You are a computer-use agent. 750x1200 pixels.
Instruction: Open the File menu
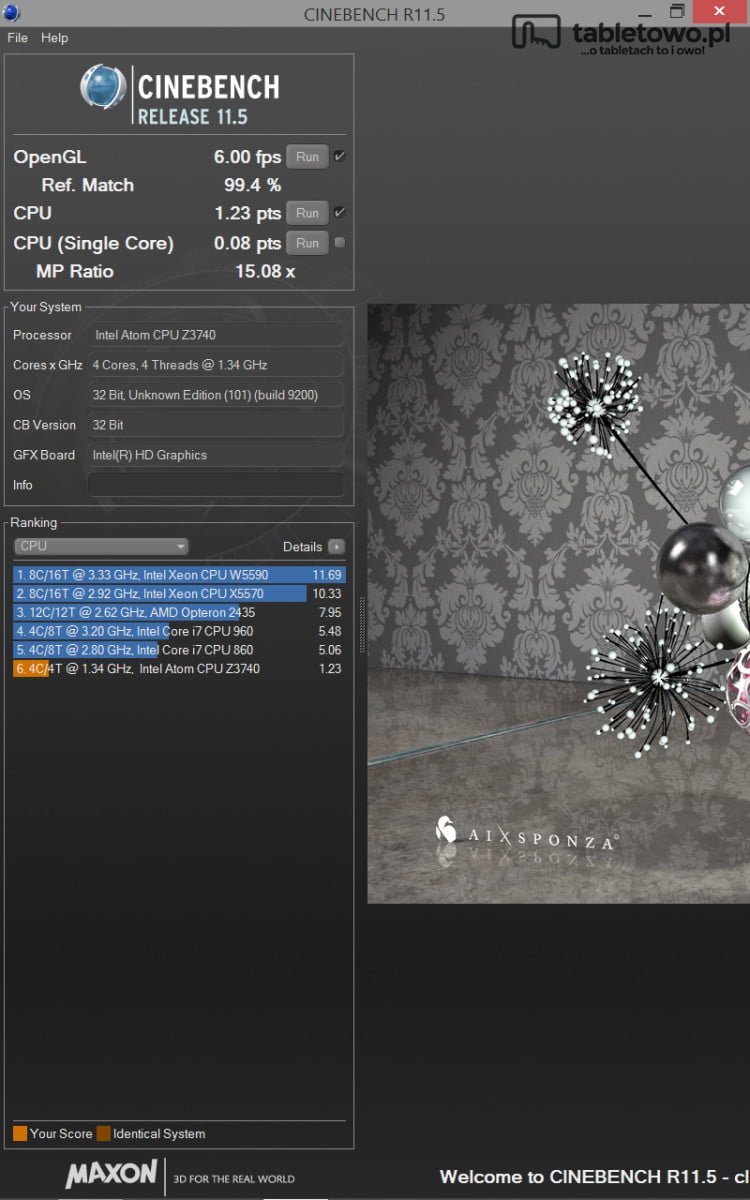click(17, 38)
